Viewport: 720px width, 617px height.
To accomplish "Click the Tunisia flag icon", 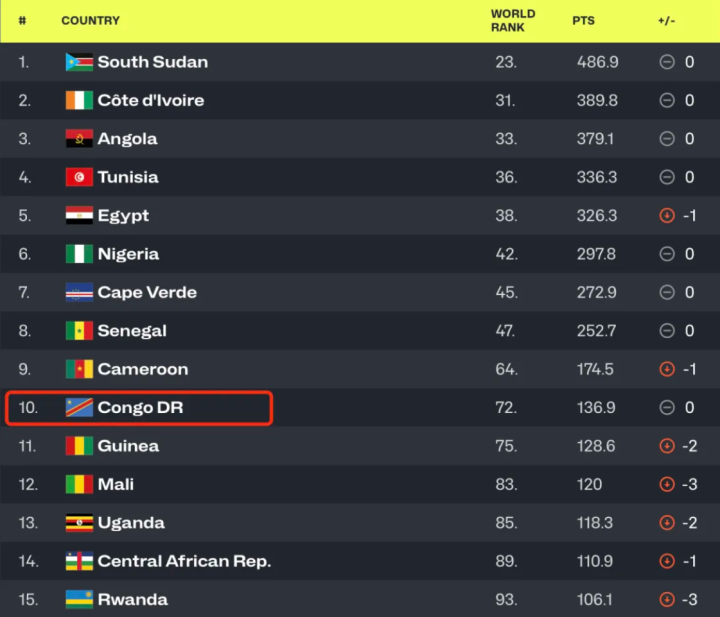I will 79,177.
